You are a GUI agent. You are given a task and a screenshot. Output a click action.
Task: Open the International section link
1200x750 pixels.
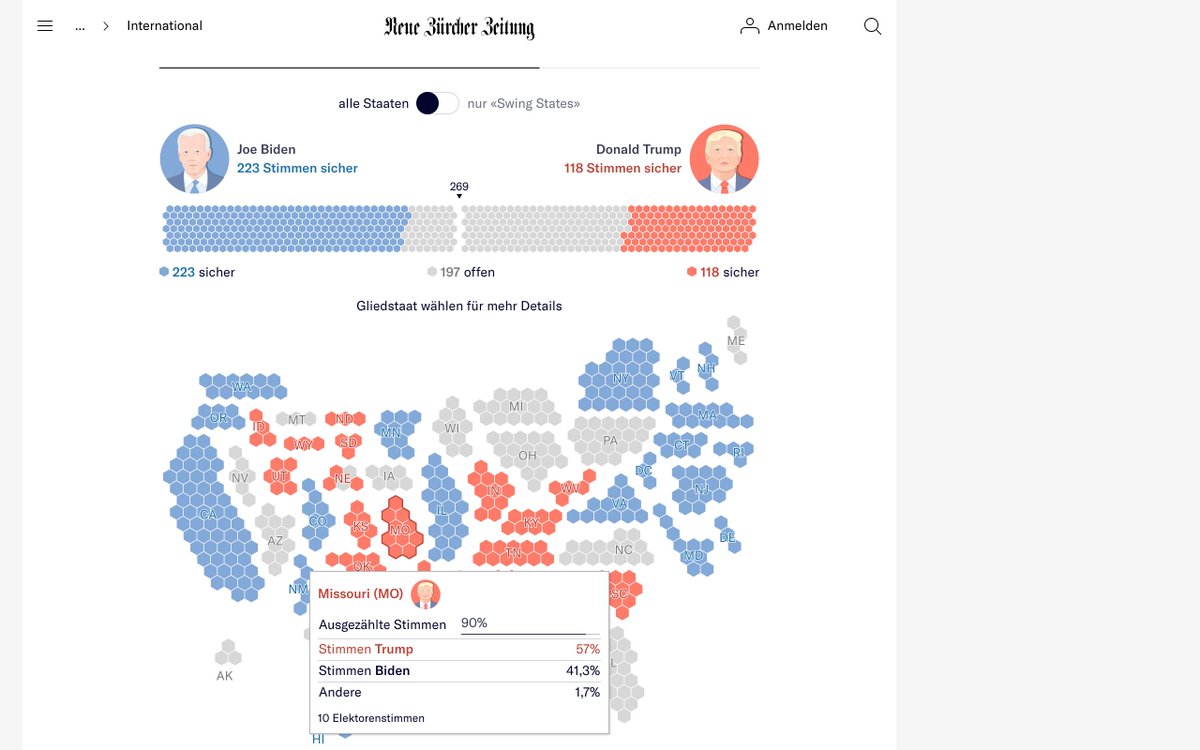click(x=164, y=26)
